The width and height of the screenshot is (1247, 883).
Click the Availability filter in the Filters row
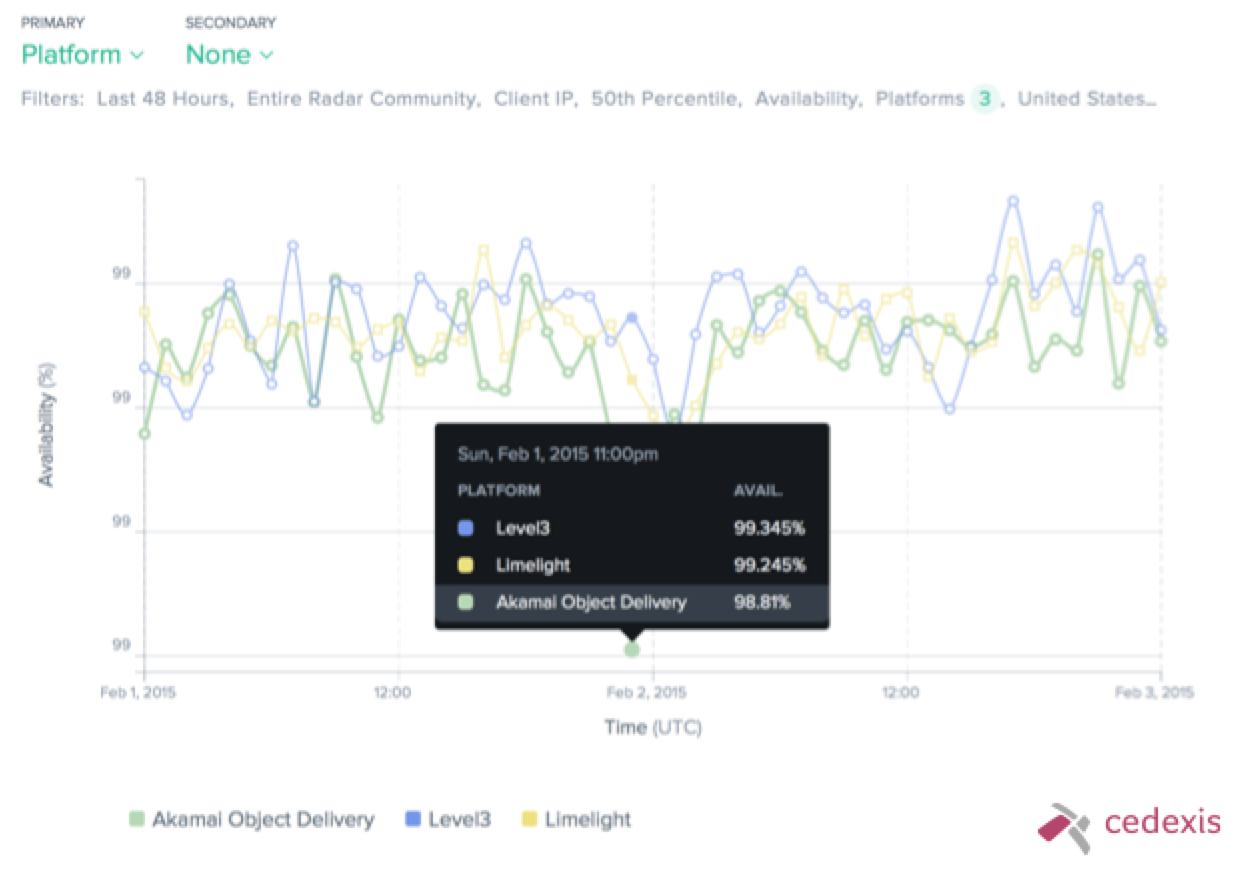806,99
